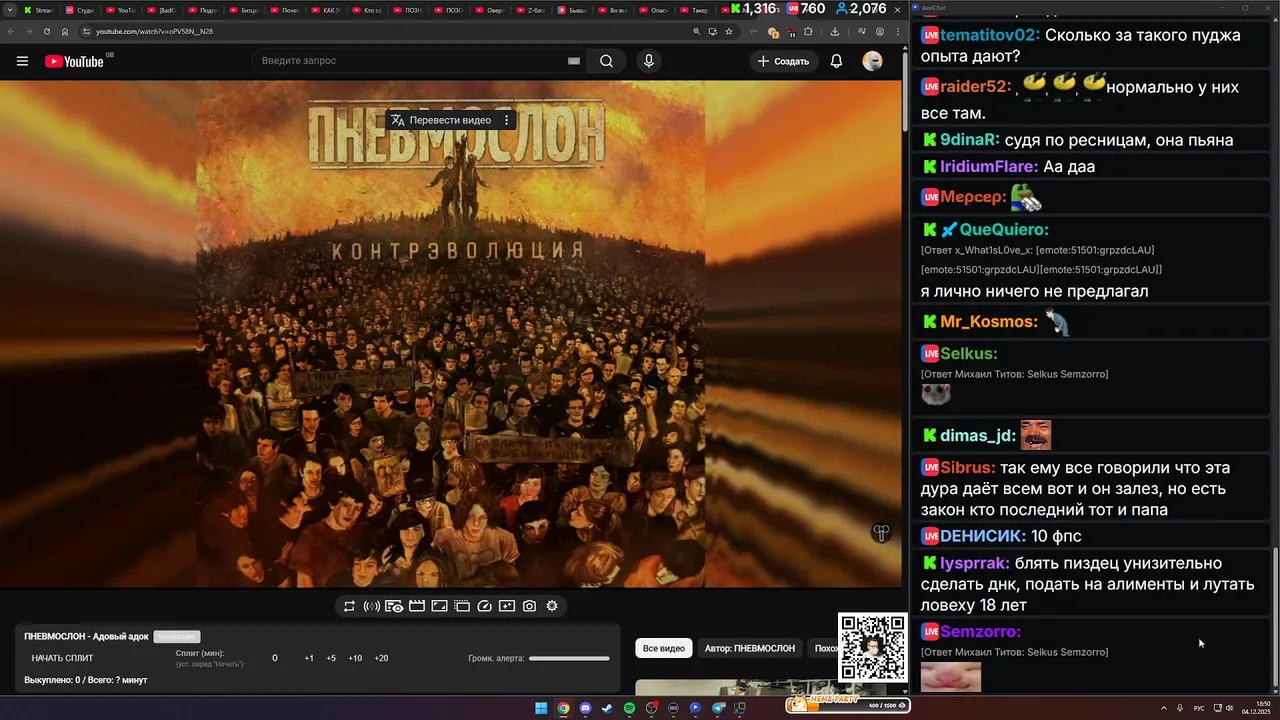Screen dimensions: 1280x720
Task: Click the gray badge next to Адовый адок
Action: tap(177, 637)
